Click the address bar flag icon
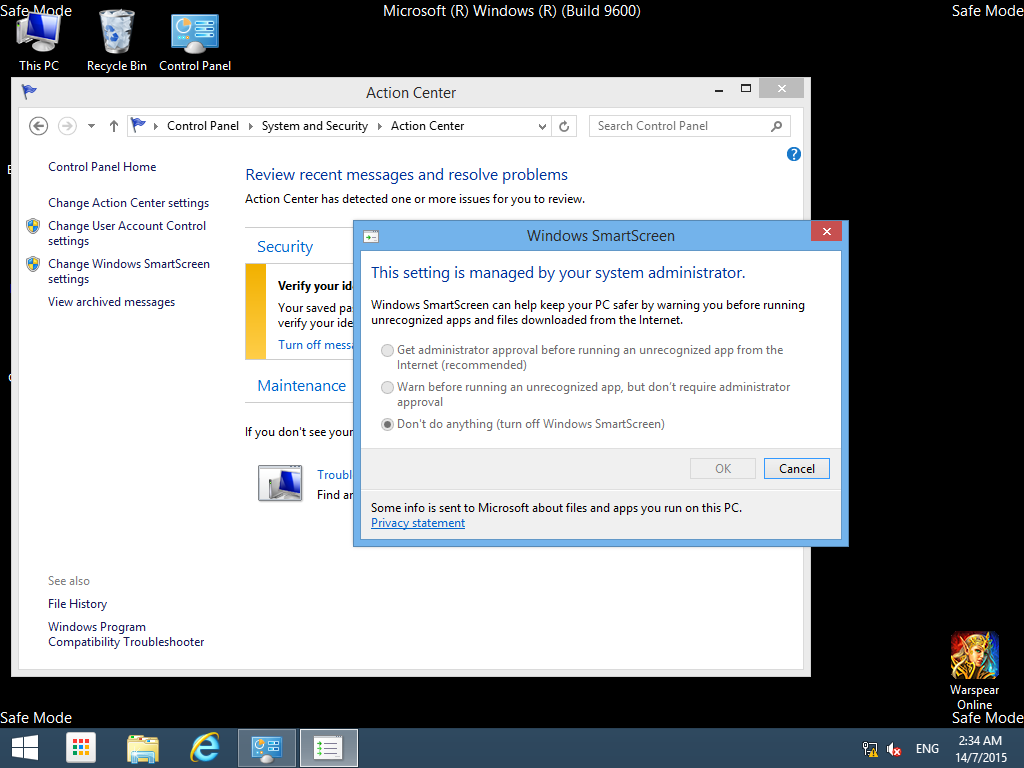Viewport: 1024px width, 768px height. (138, 125)
